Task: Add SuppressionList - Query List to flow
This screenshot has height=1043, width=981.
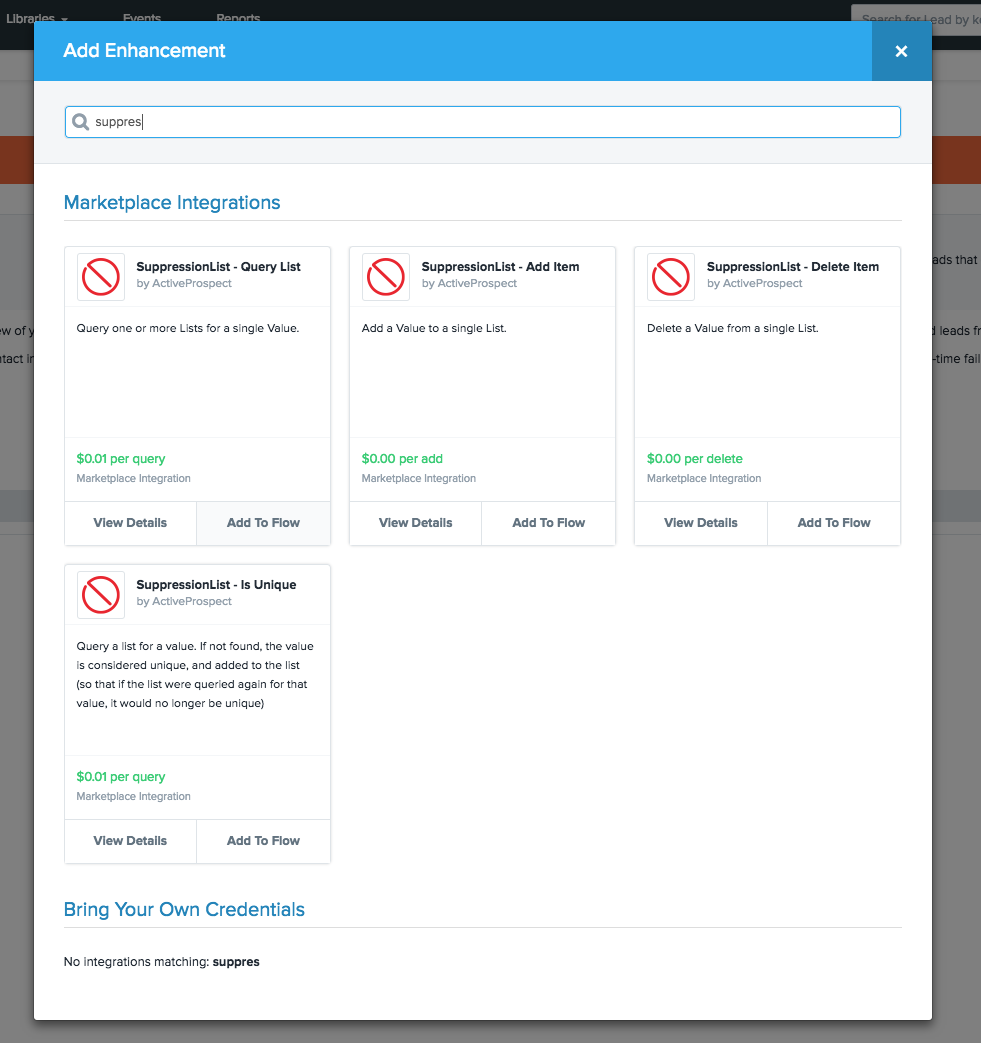Action: pos(263,523)
